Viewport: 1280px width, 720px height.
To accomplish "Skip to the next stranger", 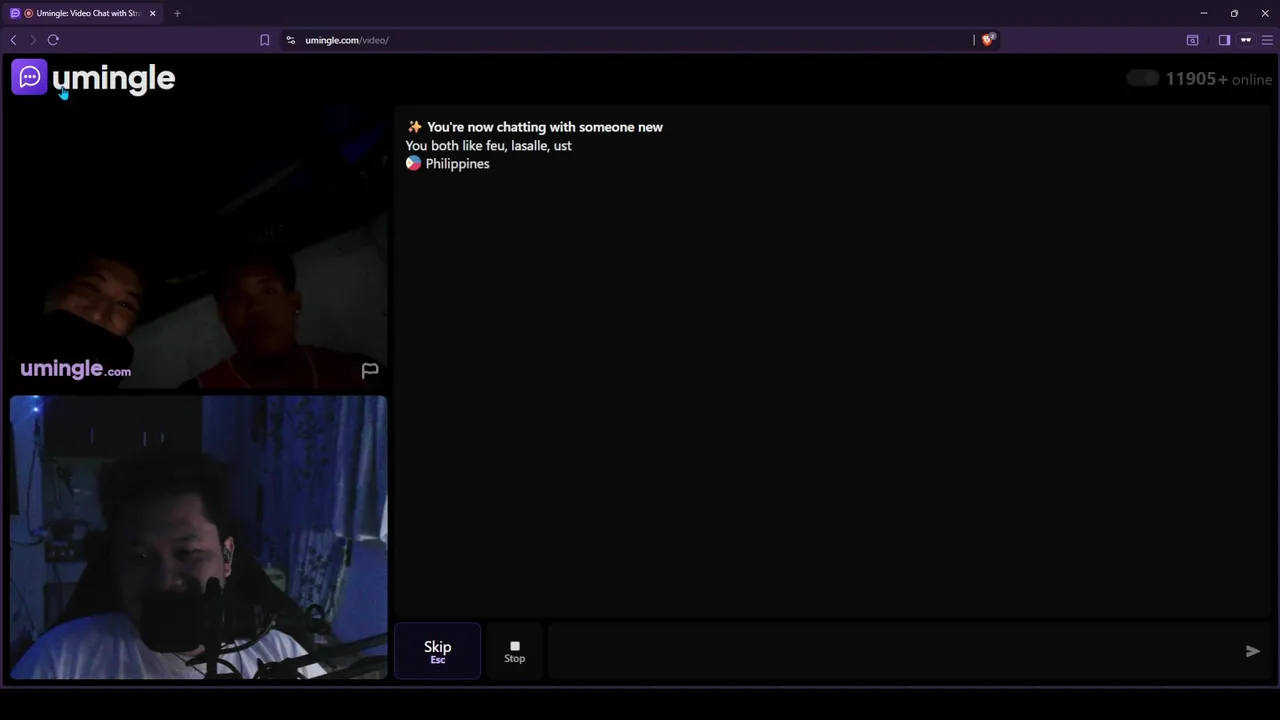I will coord(437,651).
